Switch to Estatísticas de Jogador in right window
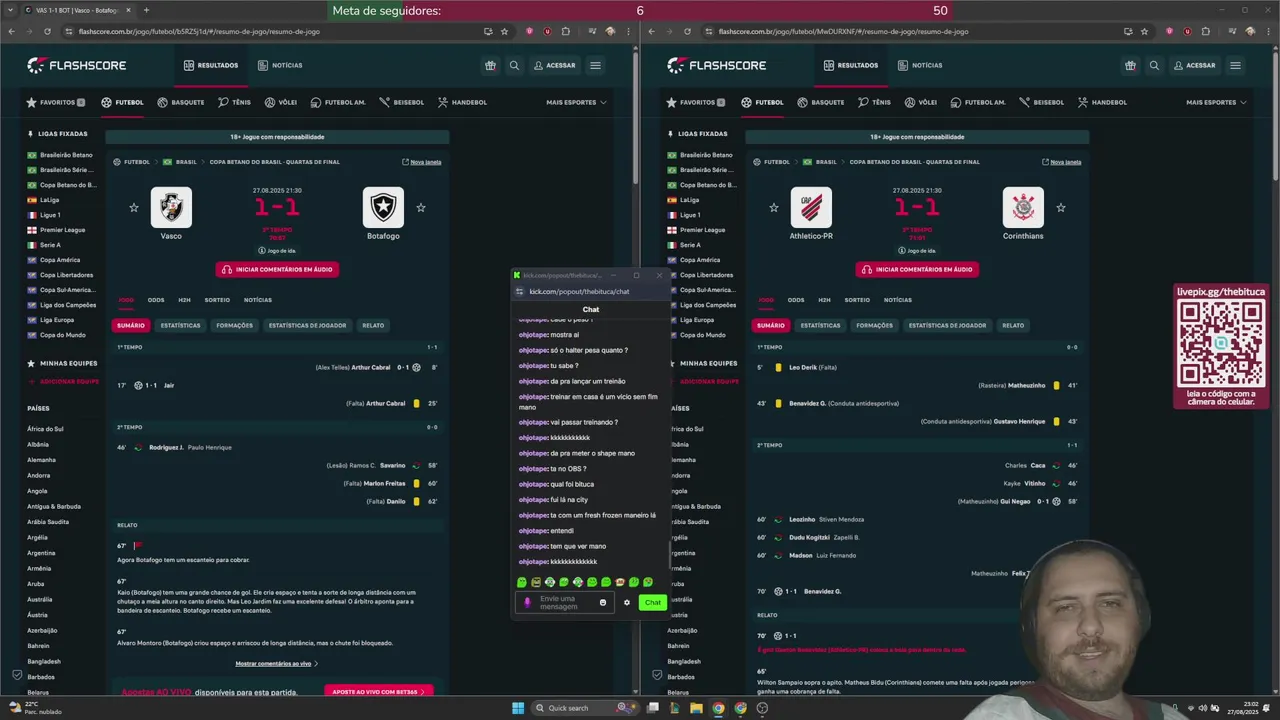The height and width of the screenshot is (720, 1280). (947, 325)
